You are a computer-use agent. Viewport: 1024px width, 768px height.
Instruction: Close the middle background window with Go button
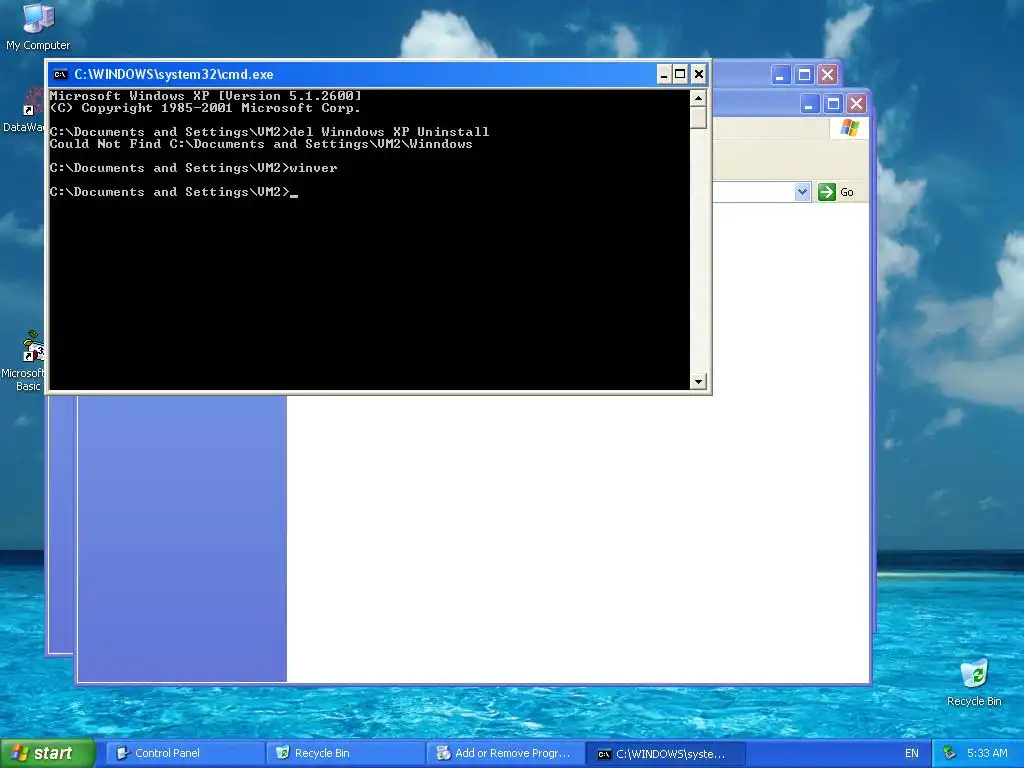pyautogui.click(x=856, y=103)
